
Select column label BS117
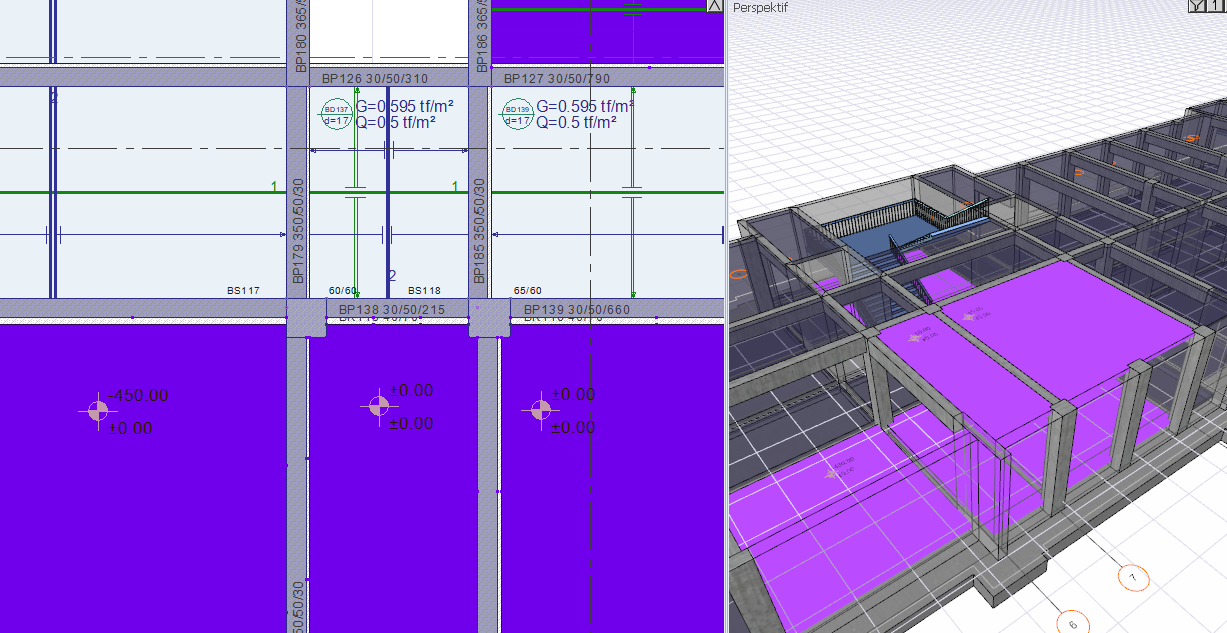point(243,291)
